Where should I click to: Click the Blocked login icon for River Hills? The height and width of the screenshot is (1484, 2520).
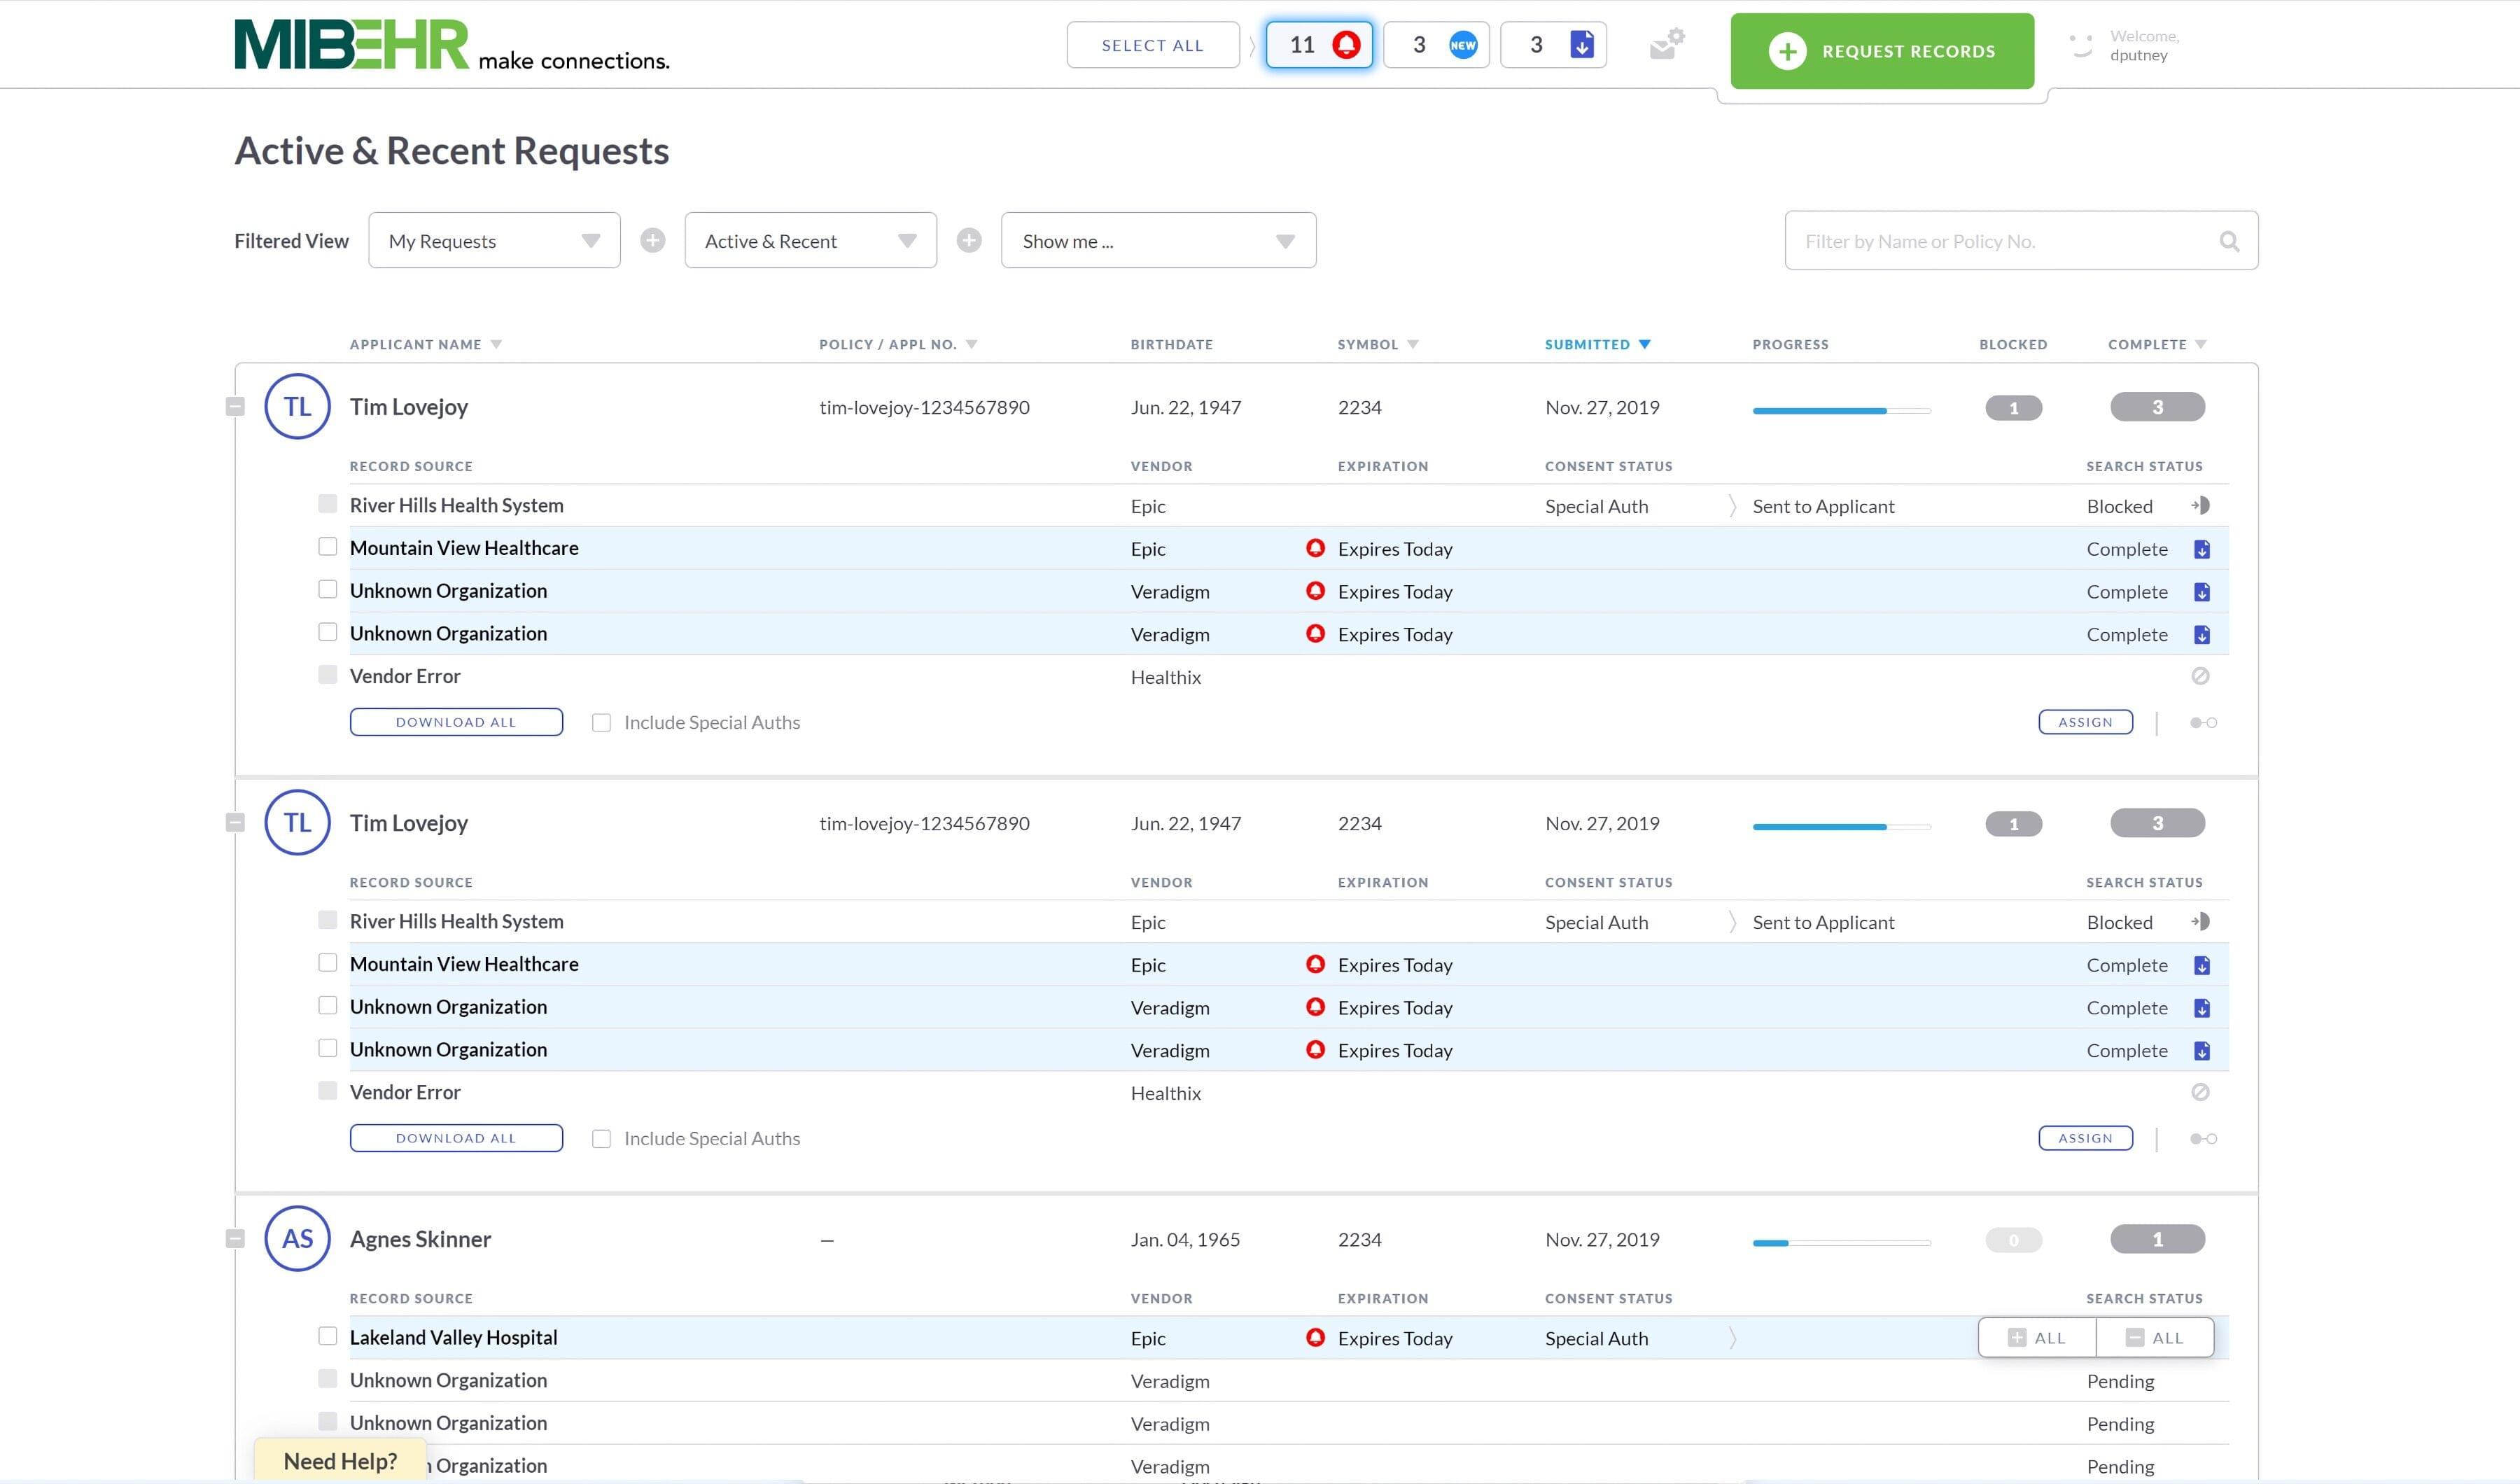coord(2200,506)
